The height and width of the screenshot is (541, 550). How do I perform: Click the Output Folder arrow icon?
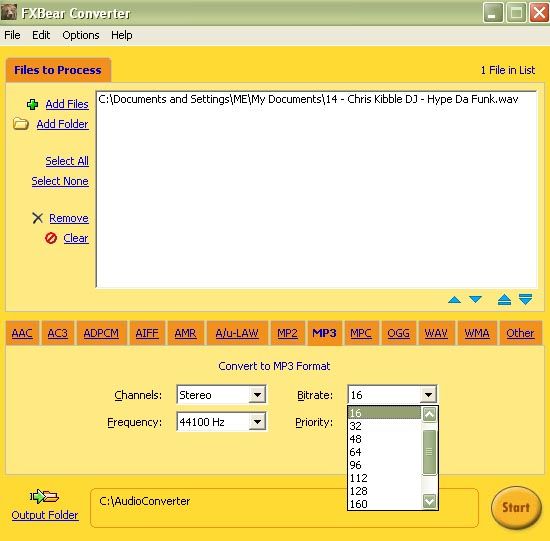click(44, 496)
